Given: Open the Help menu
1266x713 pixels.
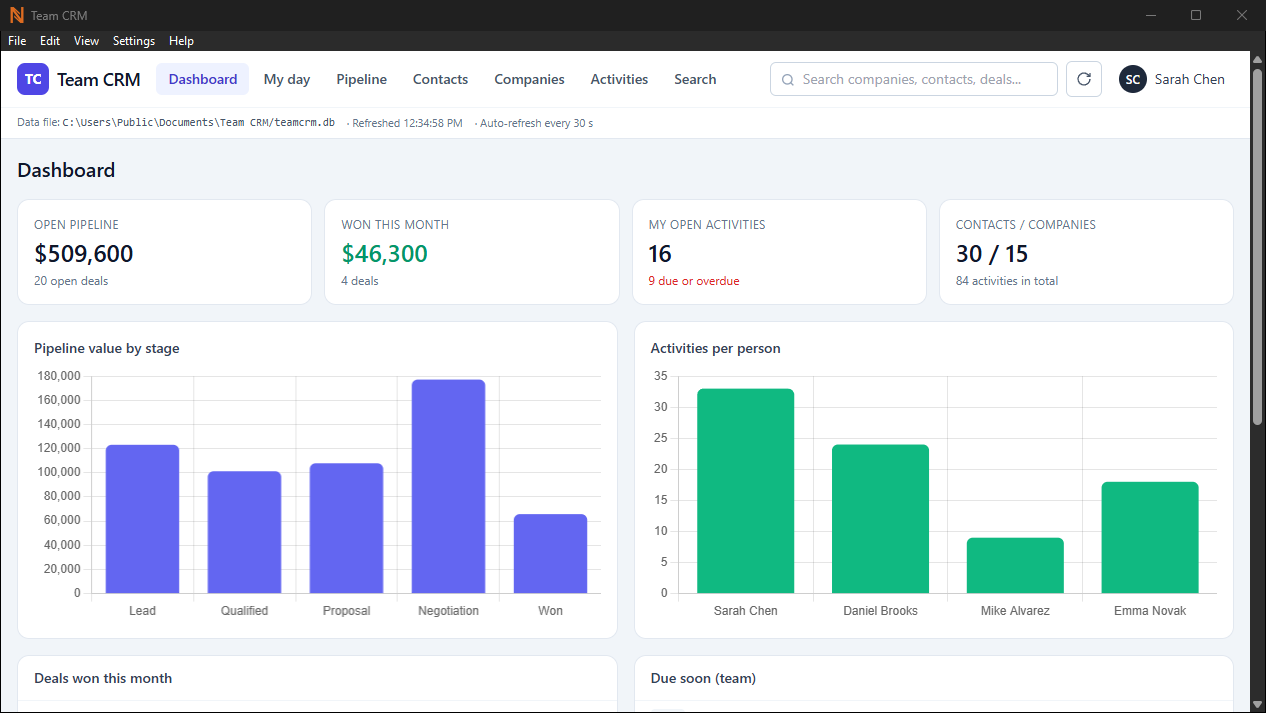Looking at the screenshot, I should (x=181, y=41).
